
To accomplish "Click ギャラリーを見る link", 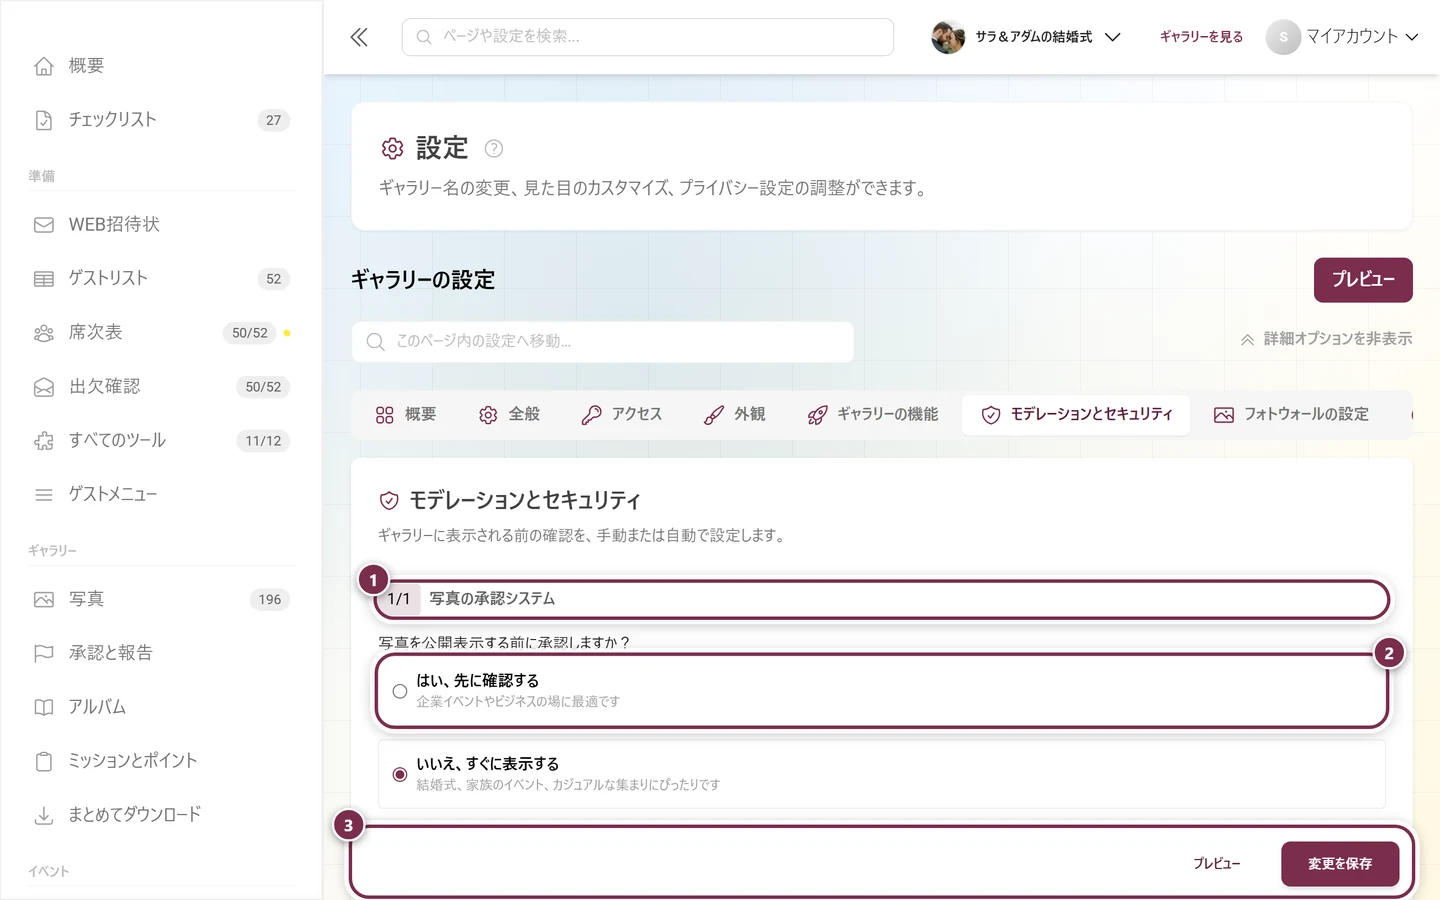I will click(1201, 37).
